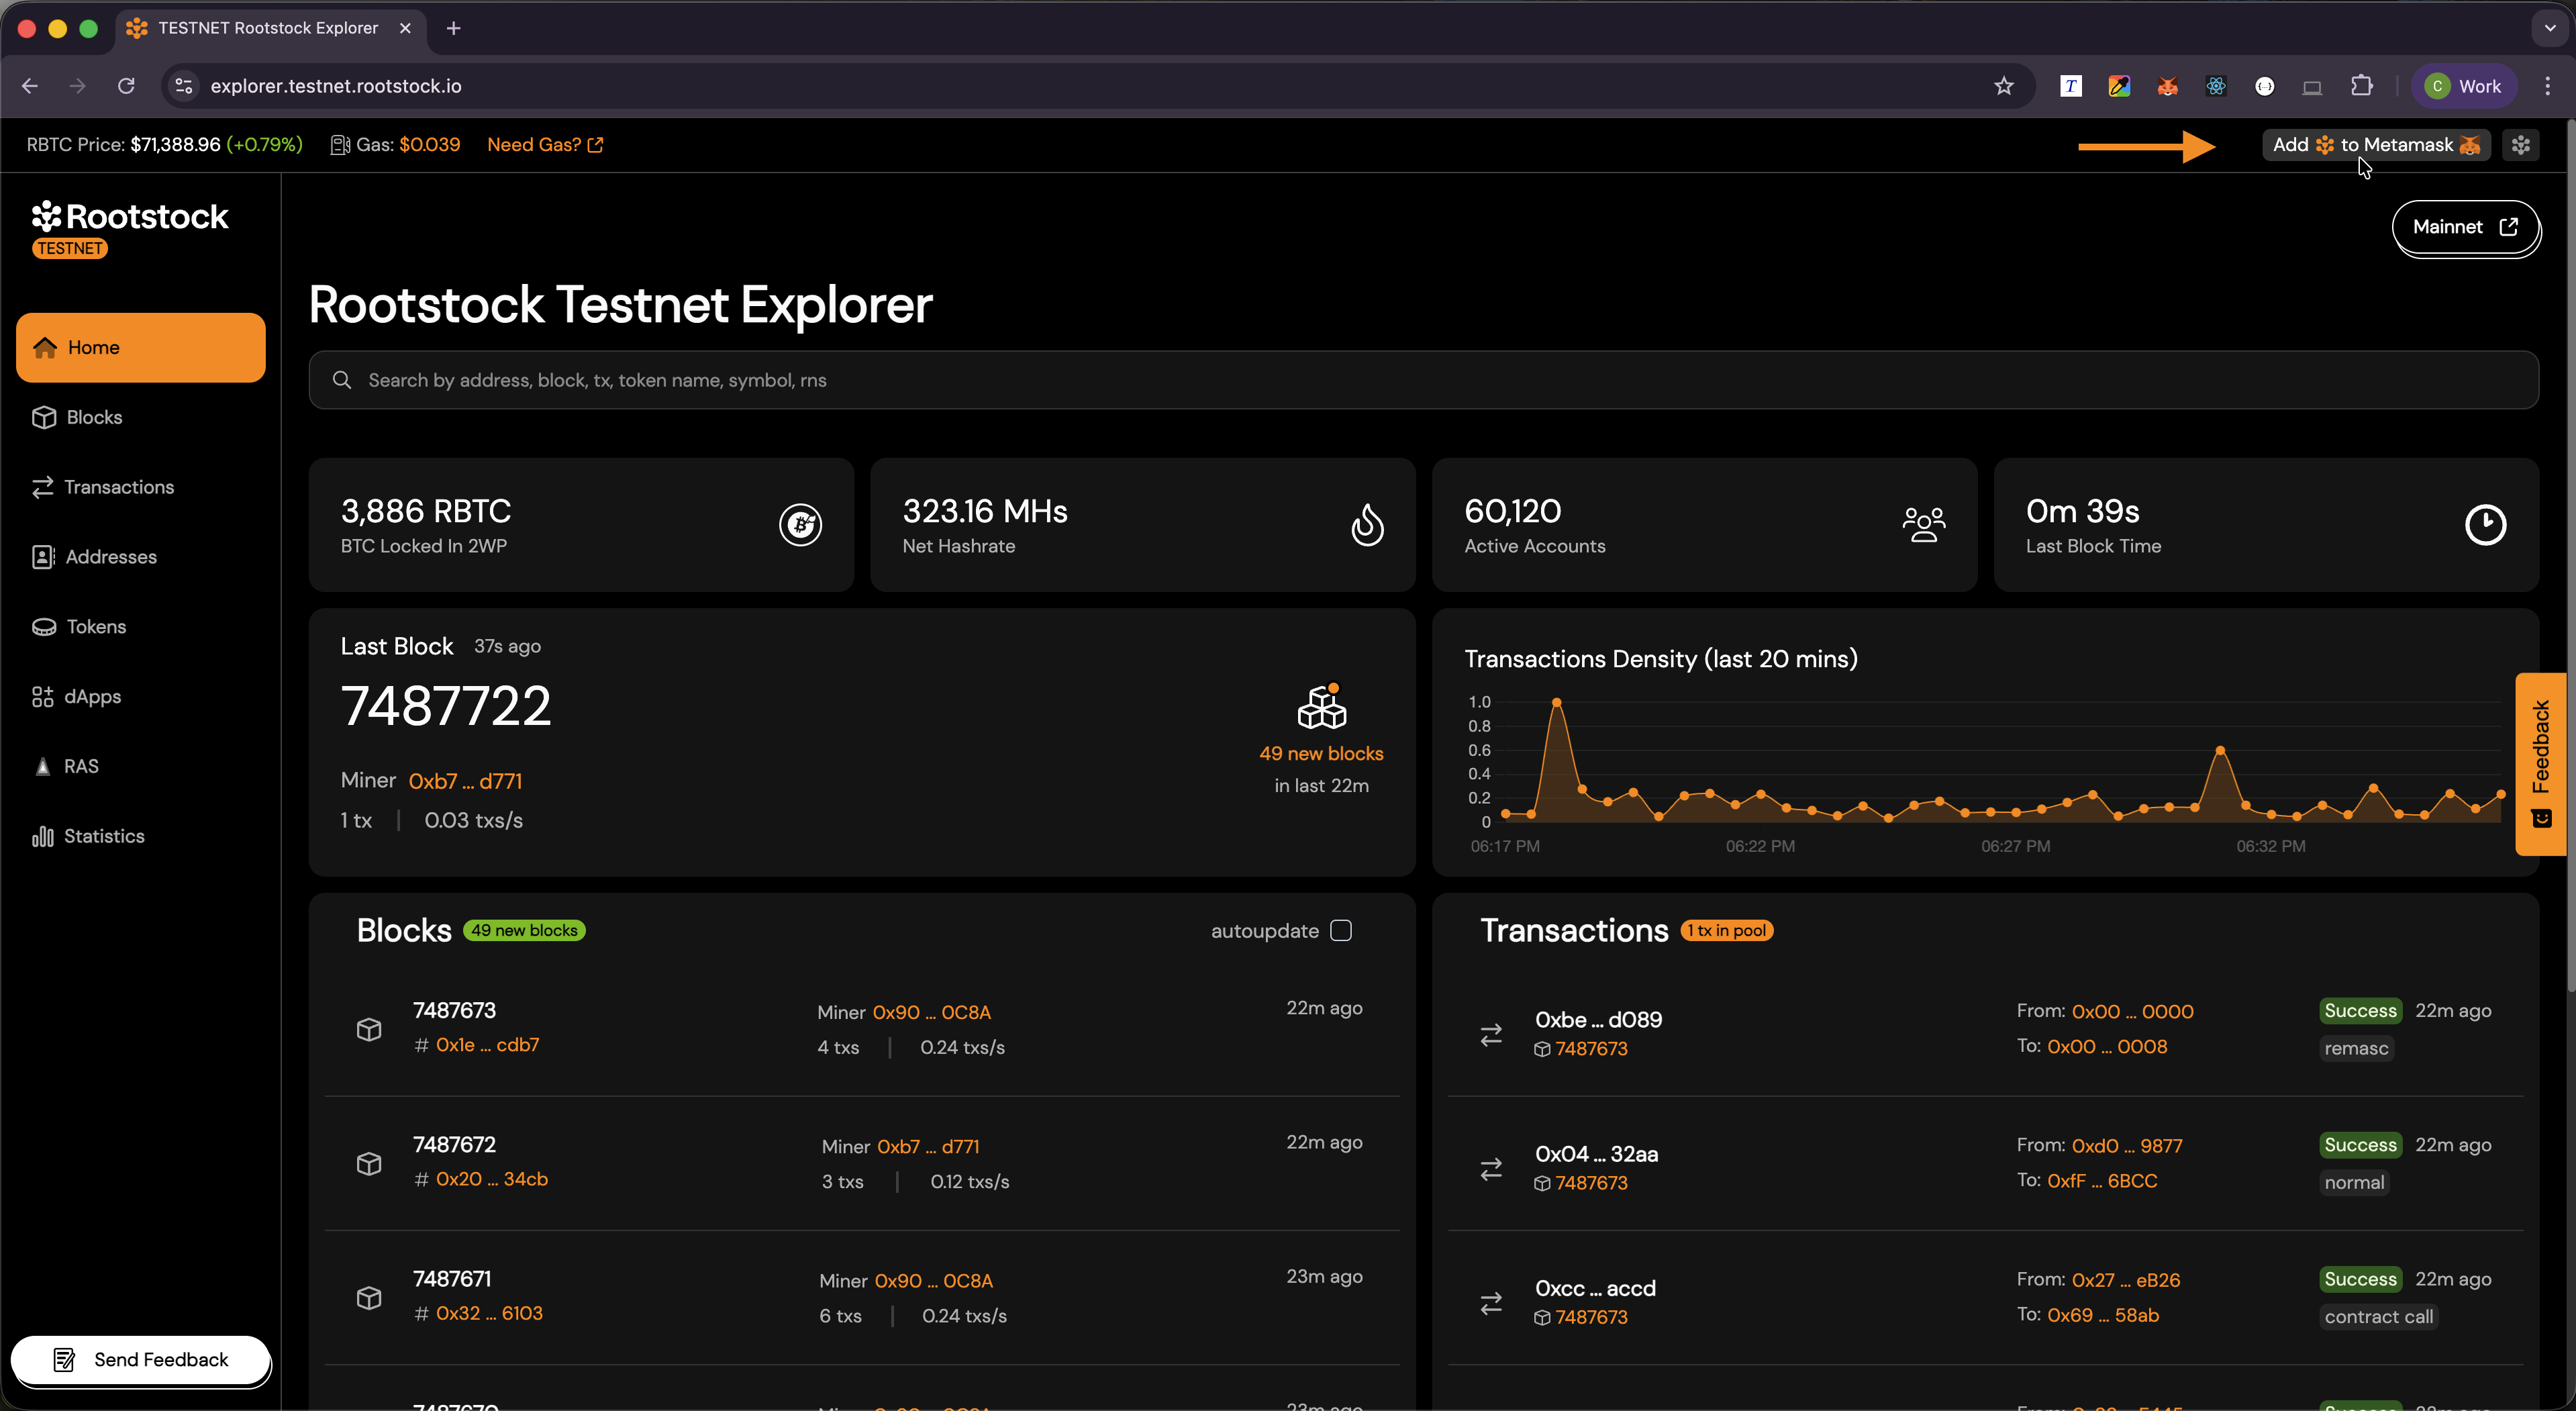Open the Work profile menu in Chrome
Screen dimensions: 2576x1411
coord(2464,86)
